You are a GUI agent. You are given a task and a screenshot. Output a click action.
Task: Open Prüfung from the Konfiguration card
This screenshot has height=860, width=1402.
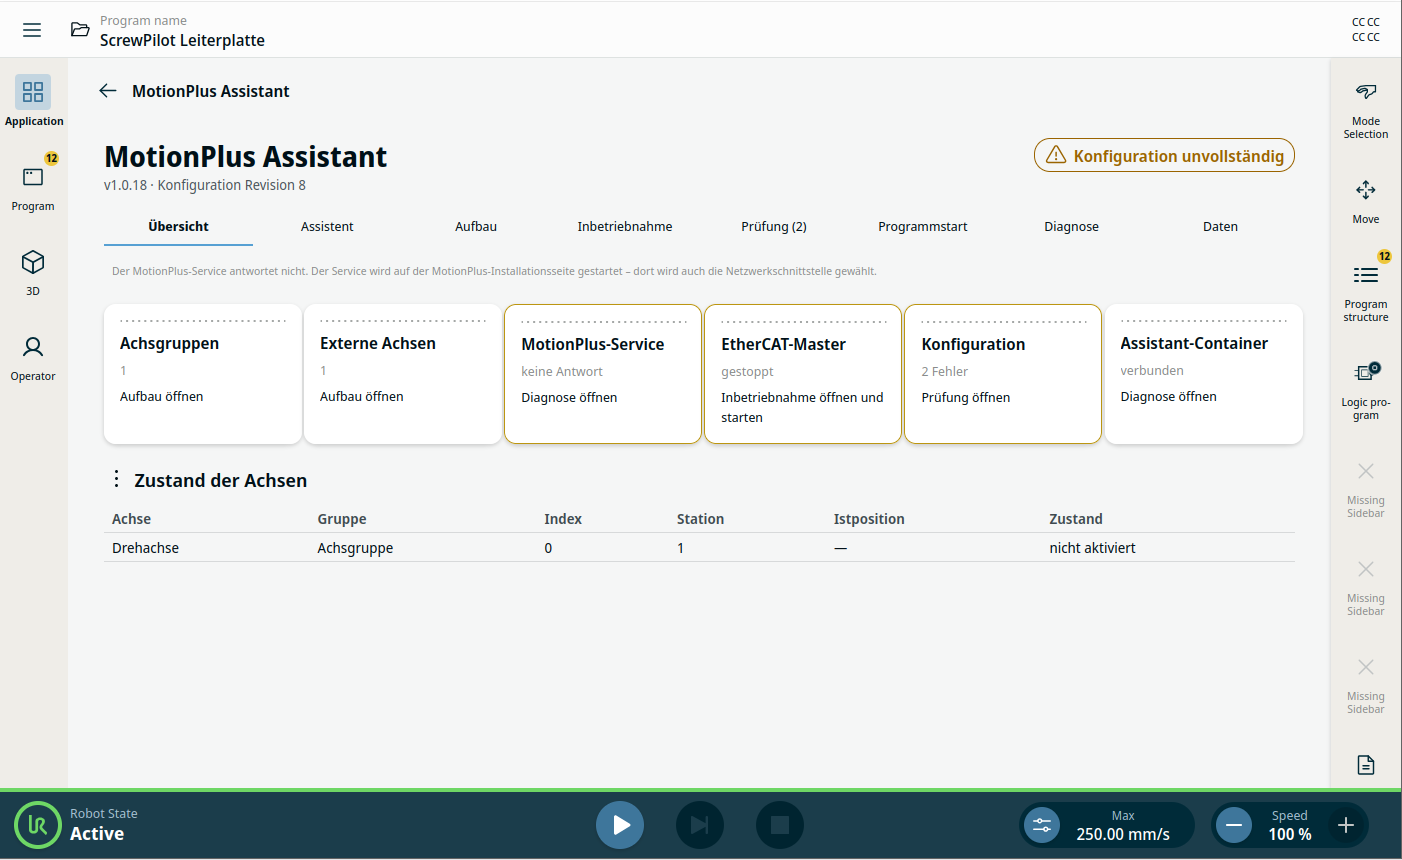pos(966,398)
